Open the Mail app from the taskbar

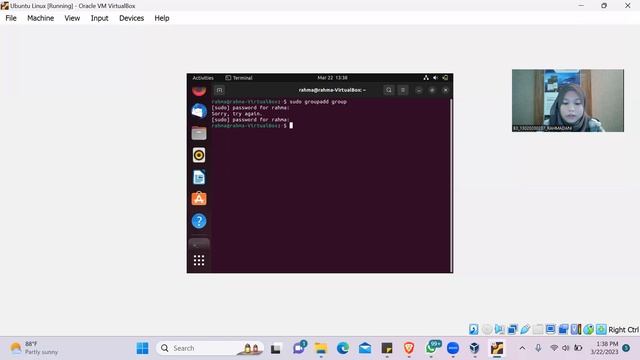pos(365,348)
